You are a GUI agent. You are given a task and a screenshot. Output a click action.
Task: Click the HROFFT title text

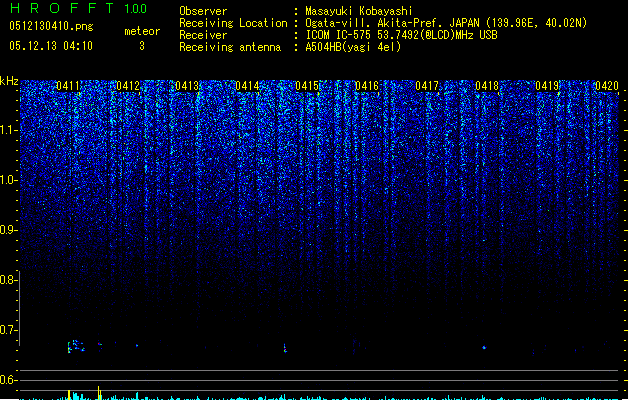62,8
